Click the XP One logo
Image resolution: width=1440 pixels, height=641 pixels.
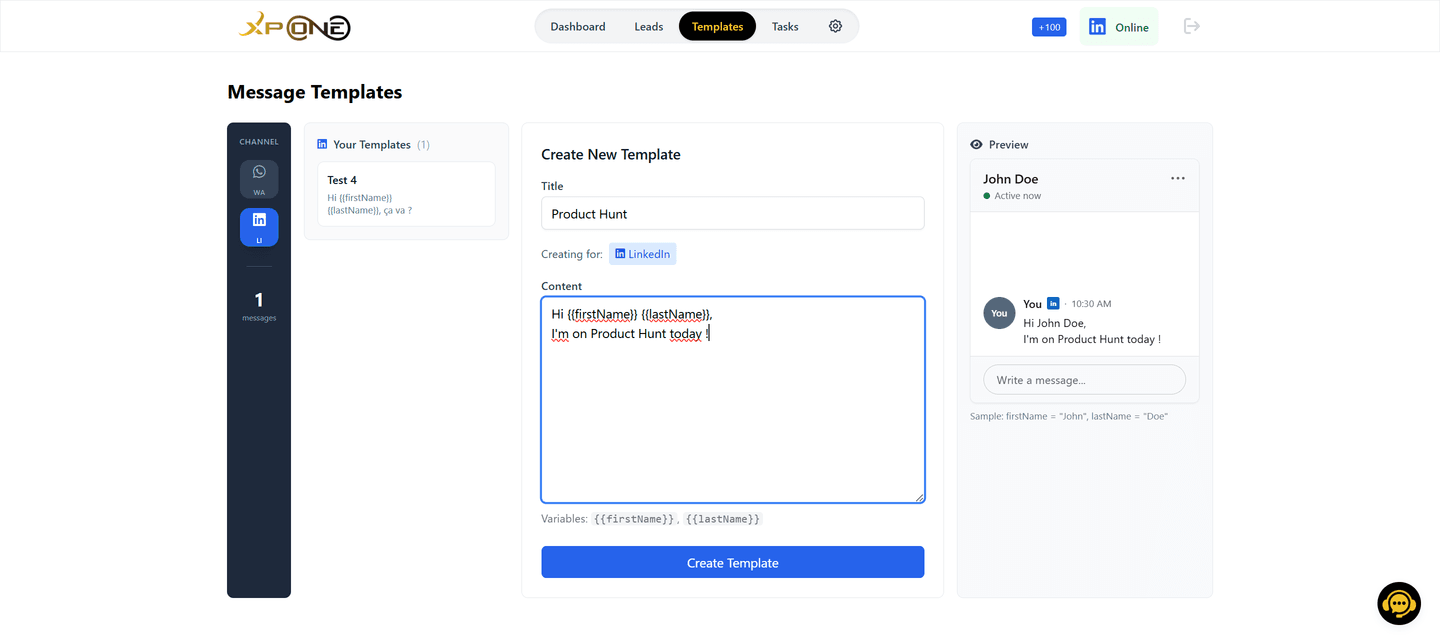pos(294,26)
